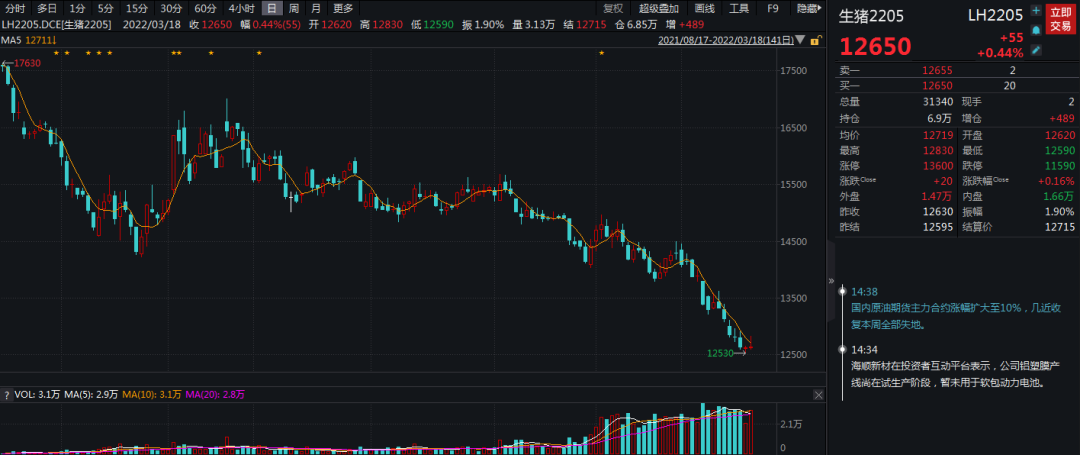Set a price alert with the bell icon
This screenshot has height=455, width=1080.
tap(1036, 30)
